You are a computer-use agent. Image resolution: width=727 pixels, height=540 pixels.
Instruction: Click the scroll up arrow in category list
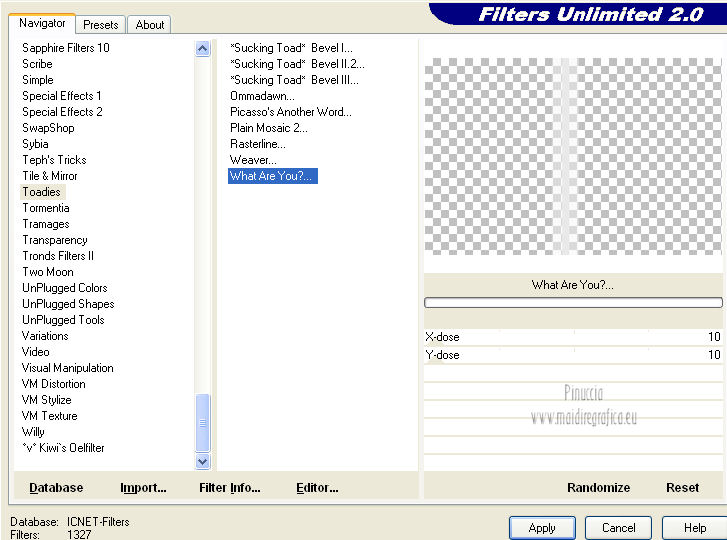pos(203,49)
